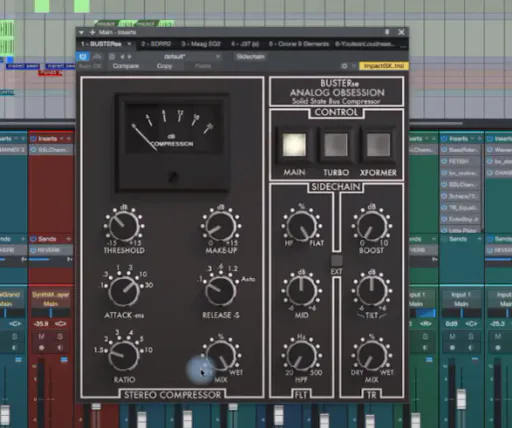
Task: Show more plugin tabs overflow
Action: click(x=404, y=45)
